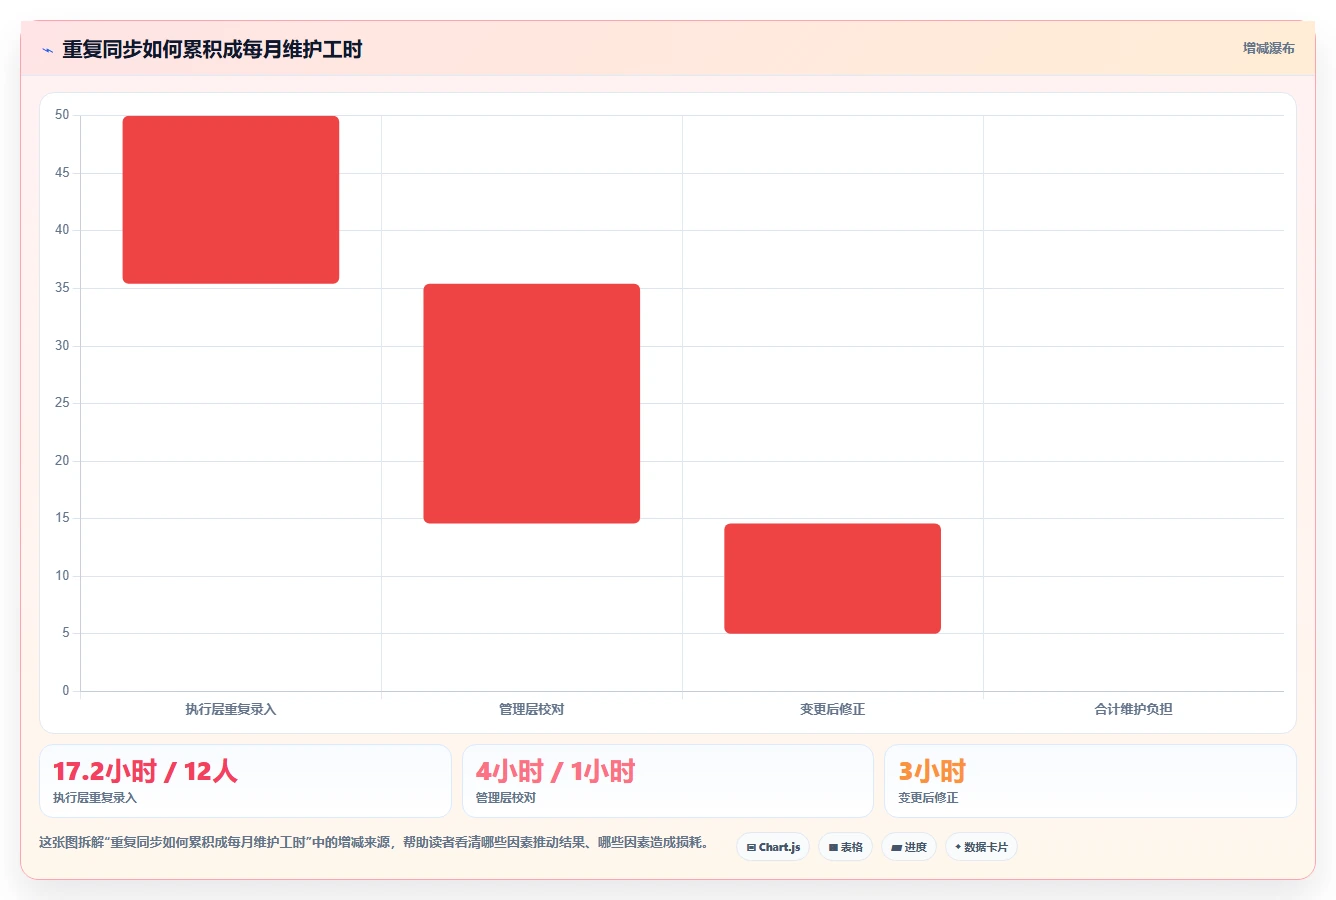Image resolution: width=1336 pixels, height=900 pixels.
Task: Click the 管理层校对 x-axis label
Action: pos(532,709)
